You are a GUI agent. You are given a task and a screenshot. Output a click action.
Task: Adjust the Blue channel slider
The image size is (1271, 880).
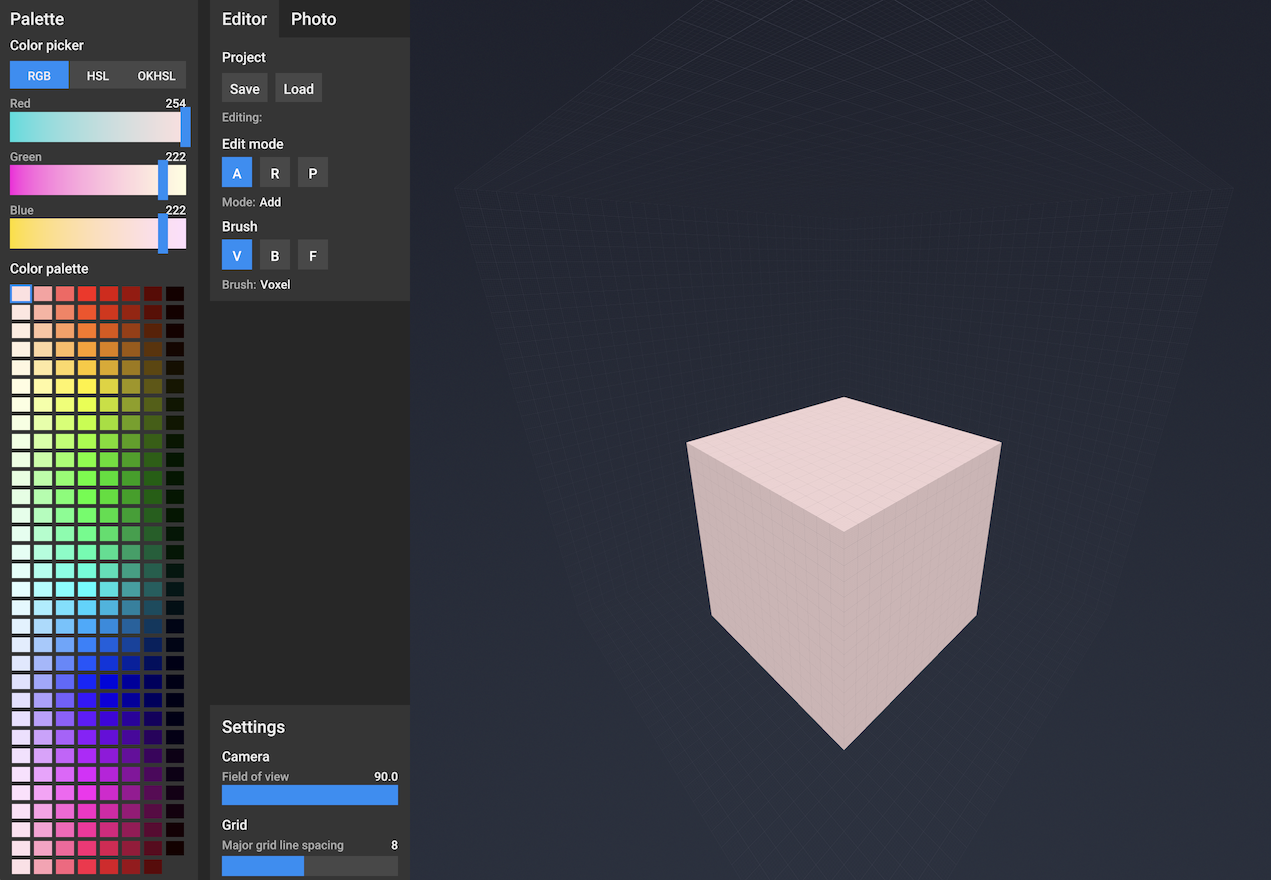pyautogui.click(x=98, y=233)
